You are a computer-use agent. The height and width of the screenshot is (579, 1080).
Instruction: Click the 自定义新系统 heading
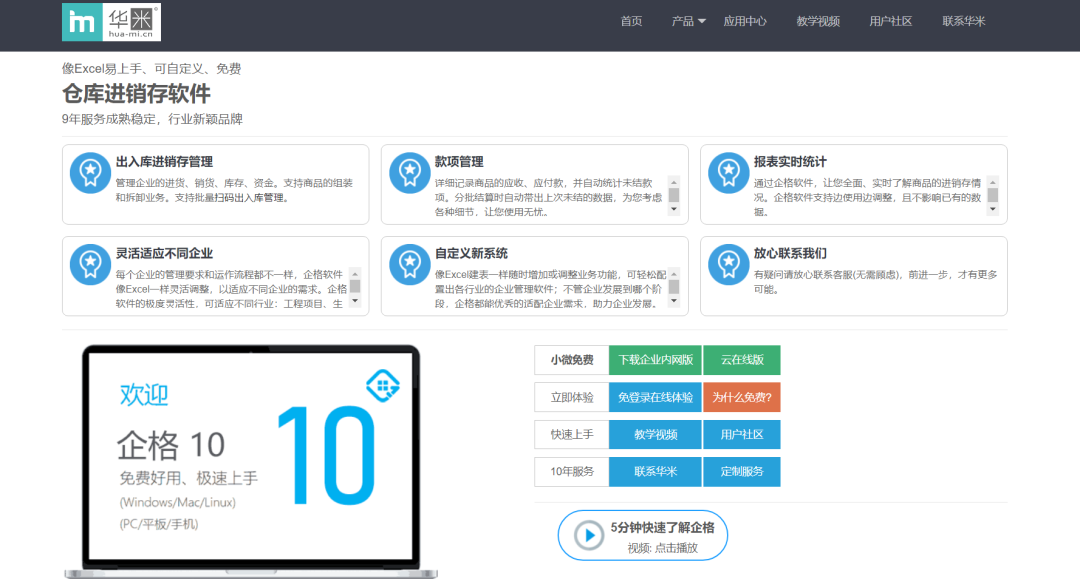tap(471, 253)
